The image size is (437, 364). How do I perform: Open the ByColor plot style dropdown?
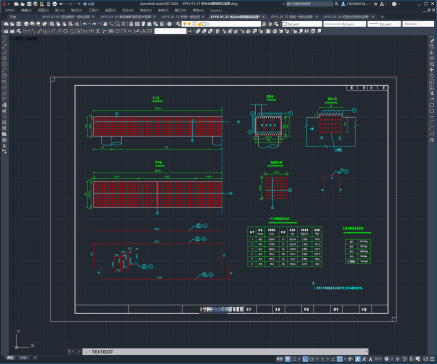418,24
